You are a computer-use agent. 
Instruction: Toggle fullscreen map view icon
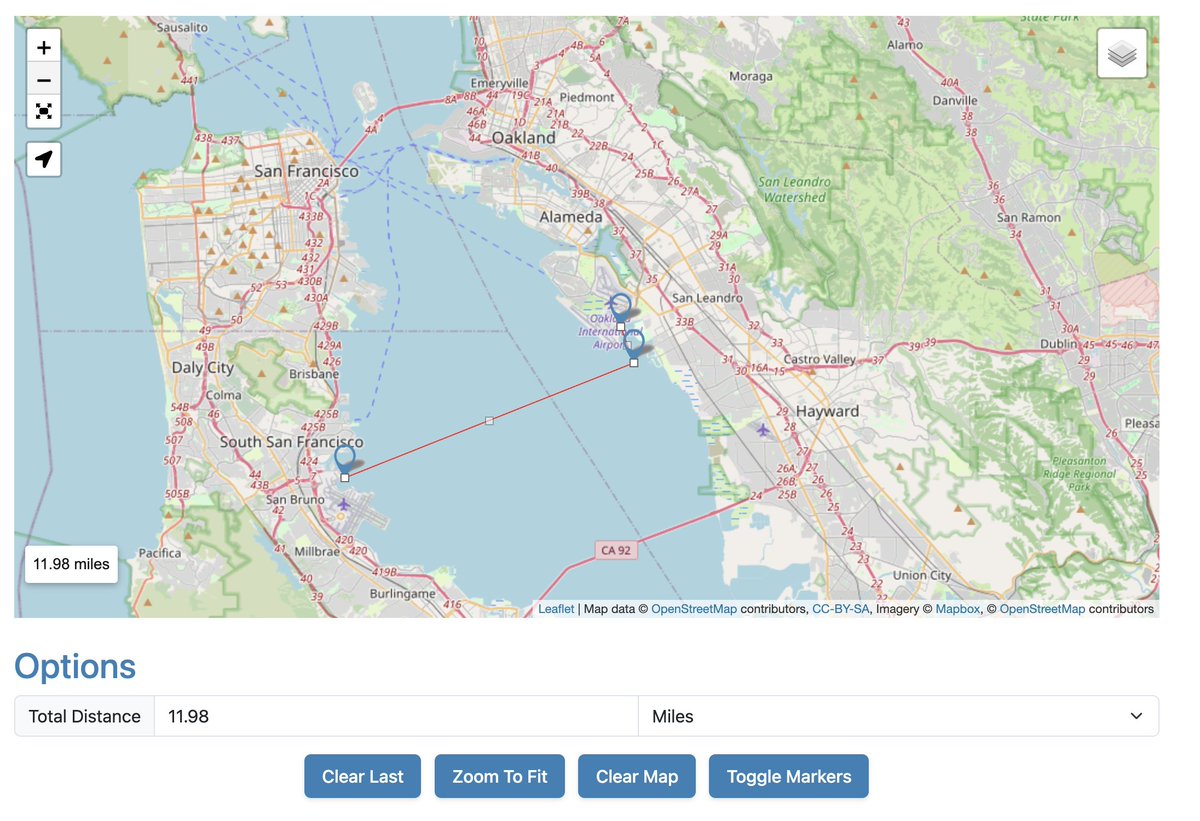(x=44, y=111)
